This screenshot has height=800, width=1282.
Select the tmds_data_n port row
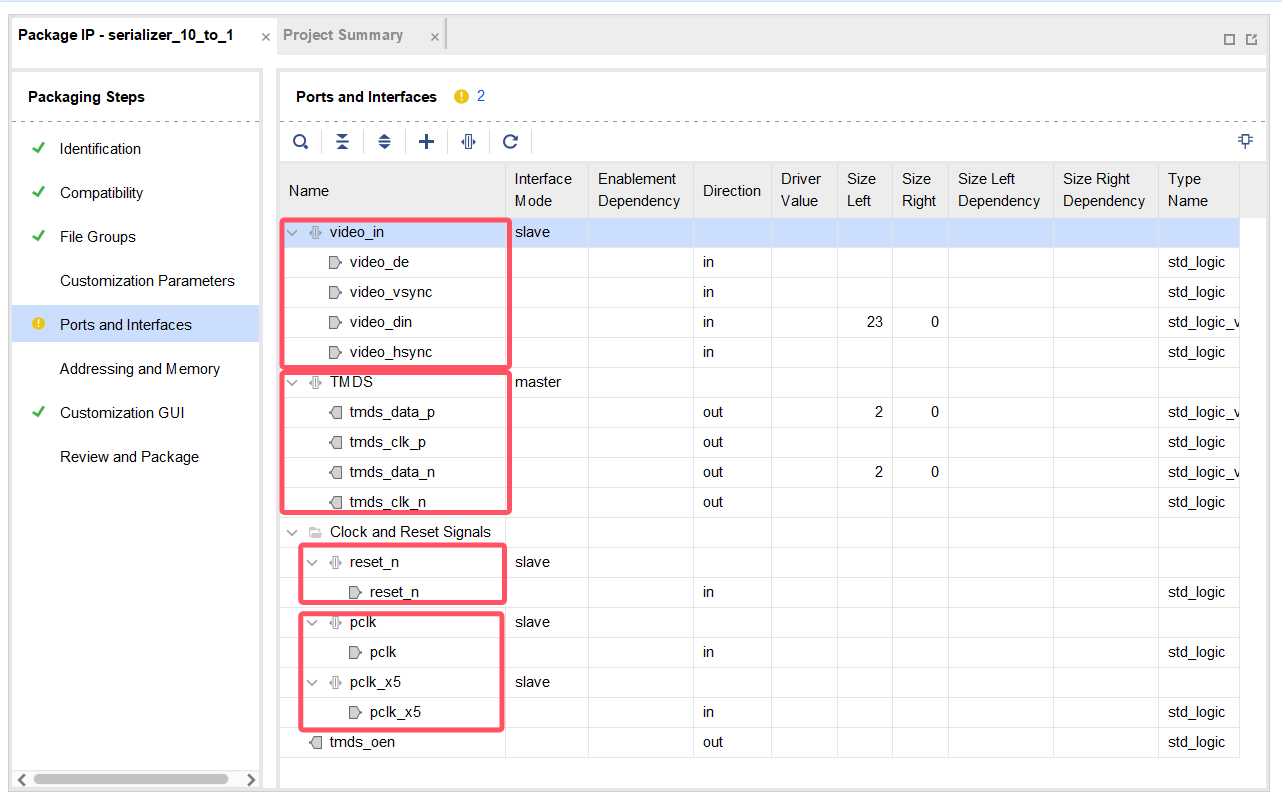tap(759, 472)
